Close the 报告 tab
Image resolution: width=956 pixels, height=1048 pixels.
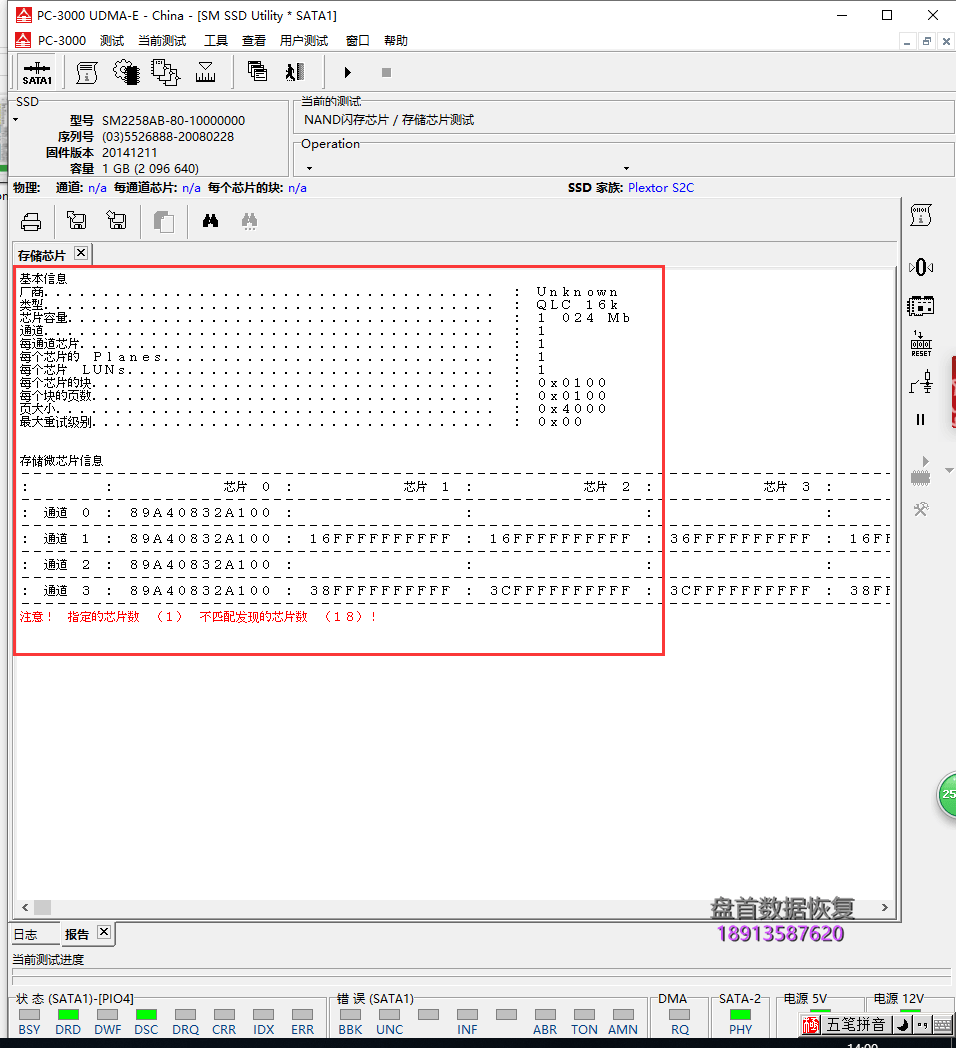click(104, 932)
